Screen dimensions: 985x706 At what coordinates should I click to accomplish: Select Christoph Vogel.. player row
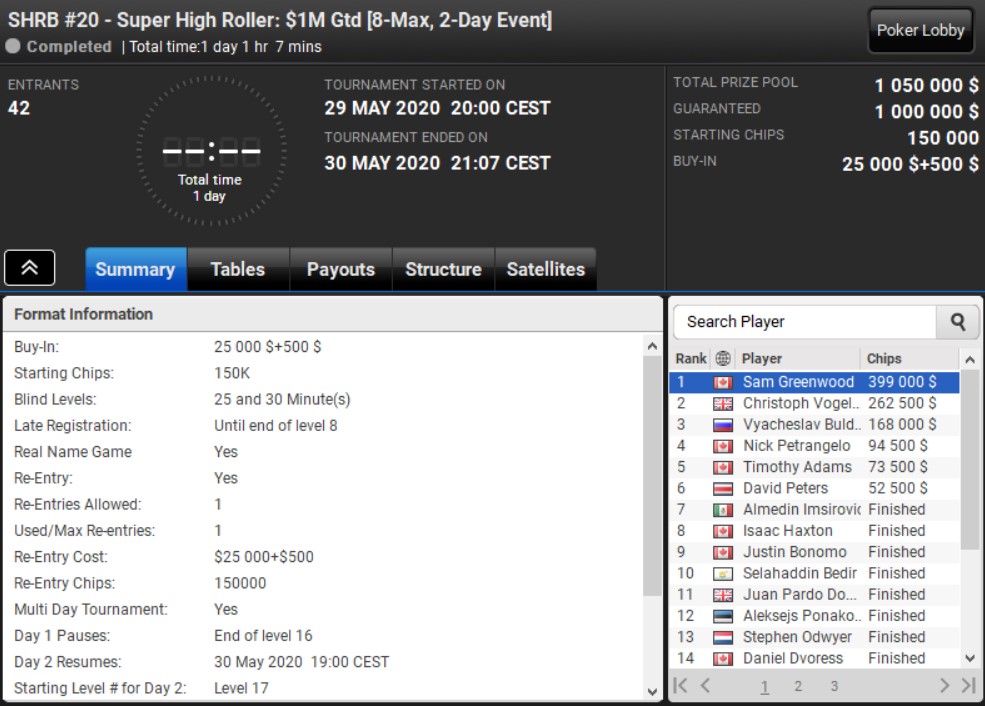[x=814, y=403]
